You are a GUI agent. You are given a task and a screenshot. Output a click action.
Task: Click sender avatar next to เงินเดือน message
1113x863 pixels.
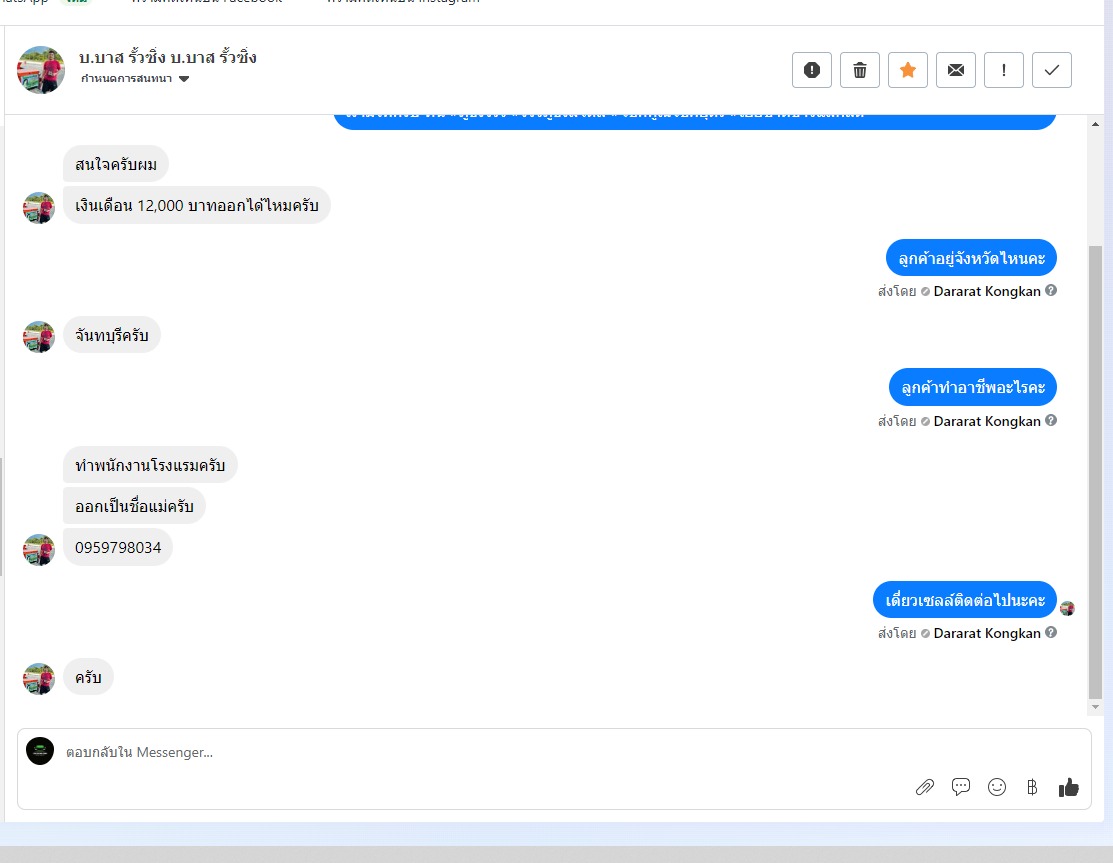(38, 207)
